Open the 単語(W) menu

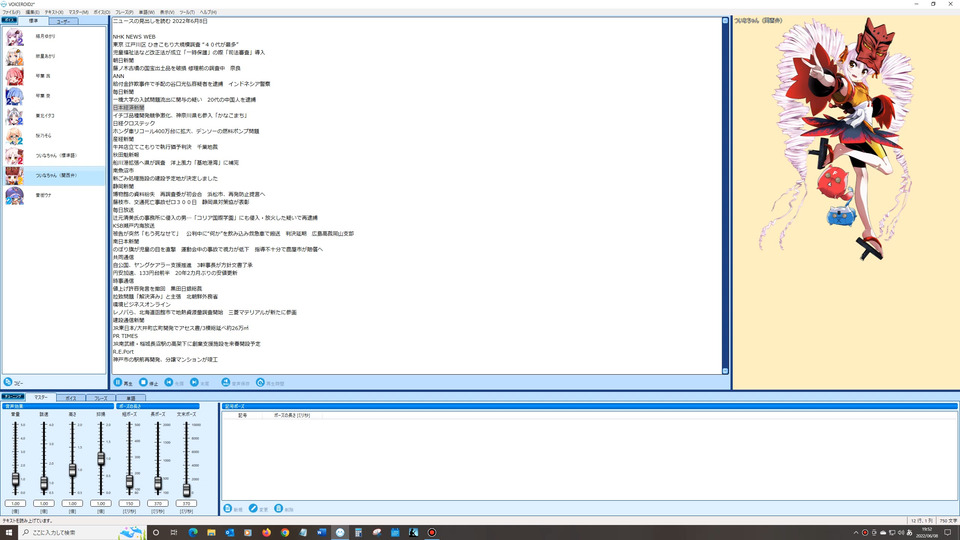click(x=147, y=12)
